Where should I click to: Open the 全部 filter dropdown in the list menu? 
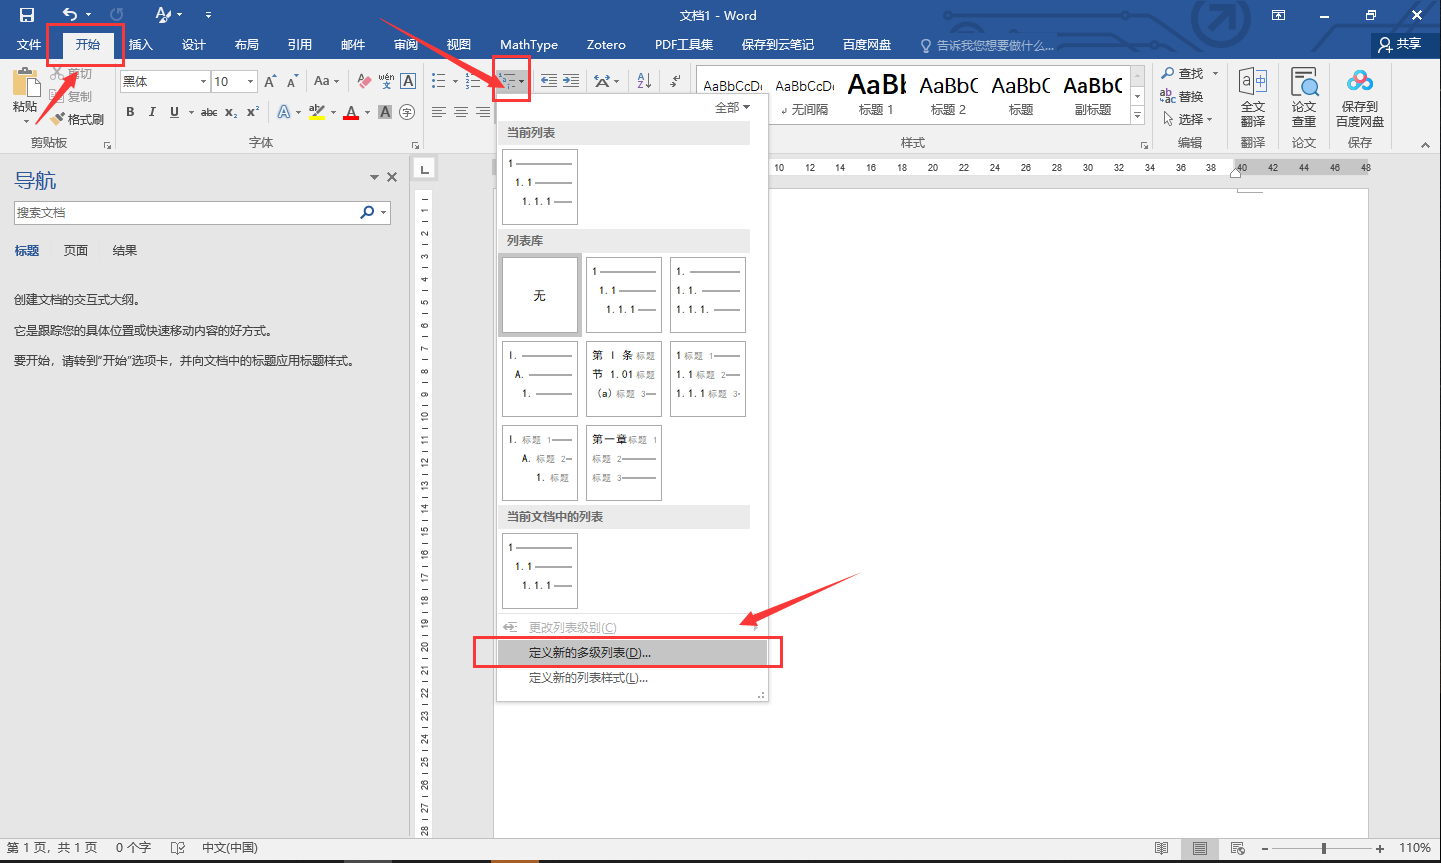[x=732, y=107]
